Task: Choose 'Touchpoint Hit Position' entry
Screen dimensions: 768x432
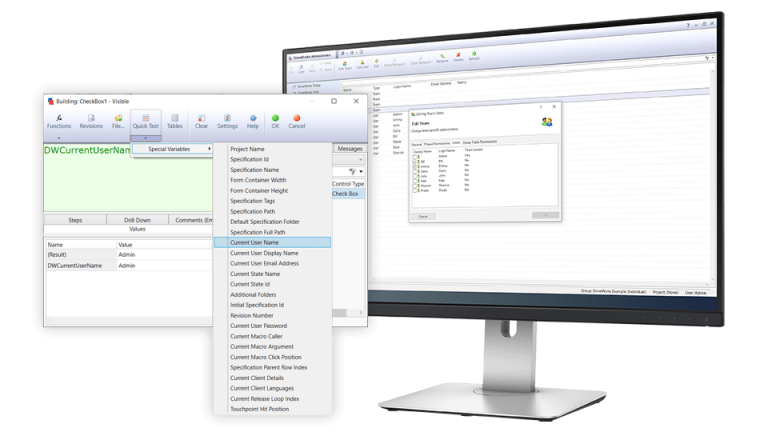Action: 260,409
